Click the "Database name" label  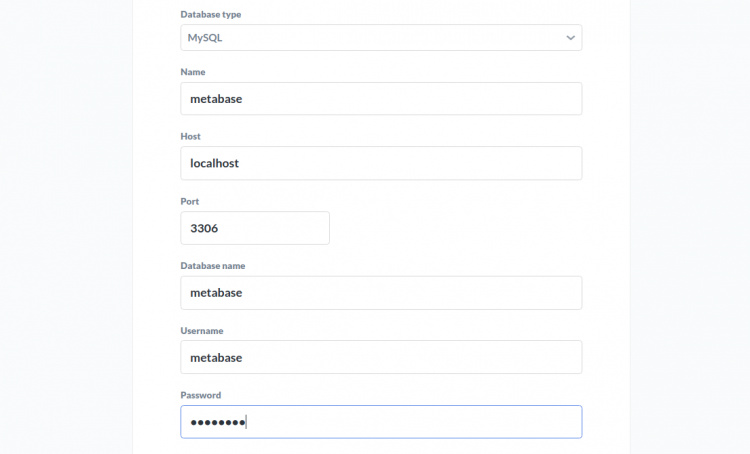point(212,266)
